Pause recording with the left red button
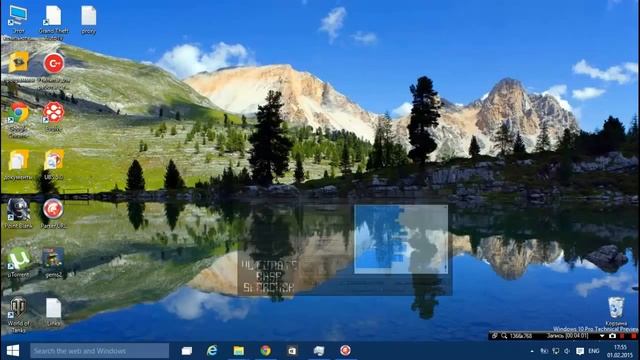 pos(622,336)
